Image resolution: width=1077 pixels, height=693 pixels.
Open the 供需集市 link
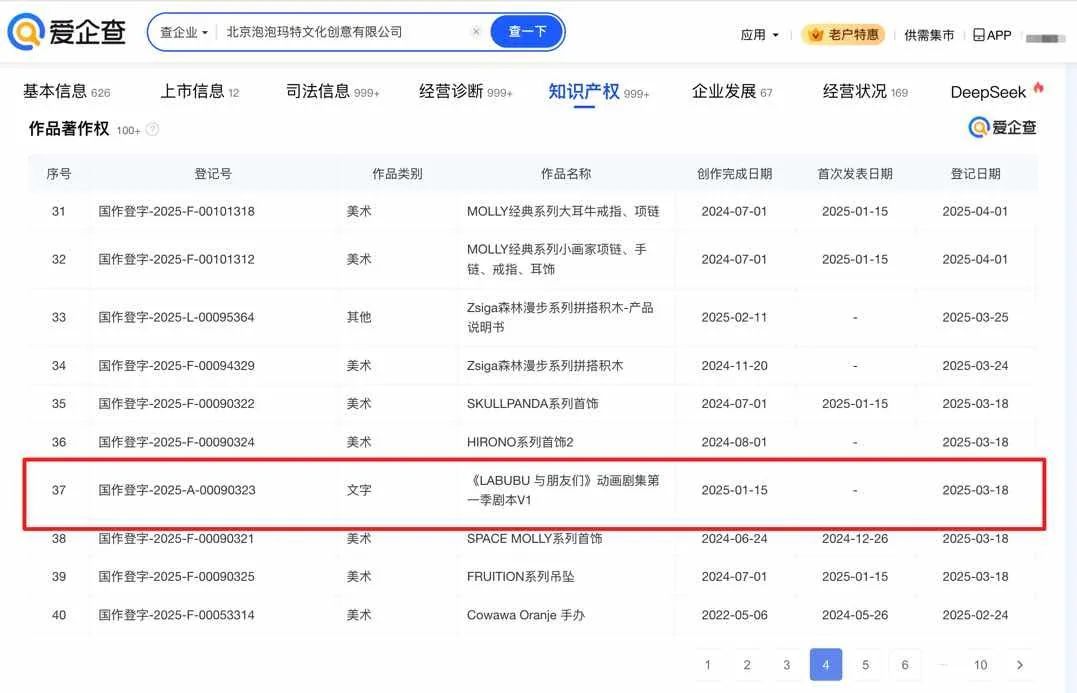(929, 35)
